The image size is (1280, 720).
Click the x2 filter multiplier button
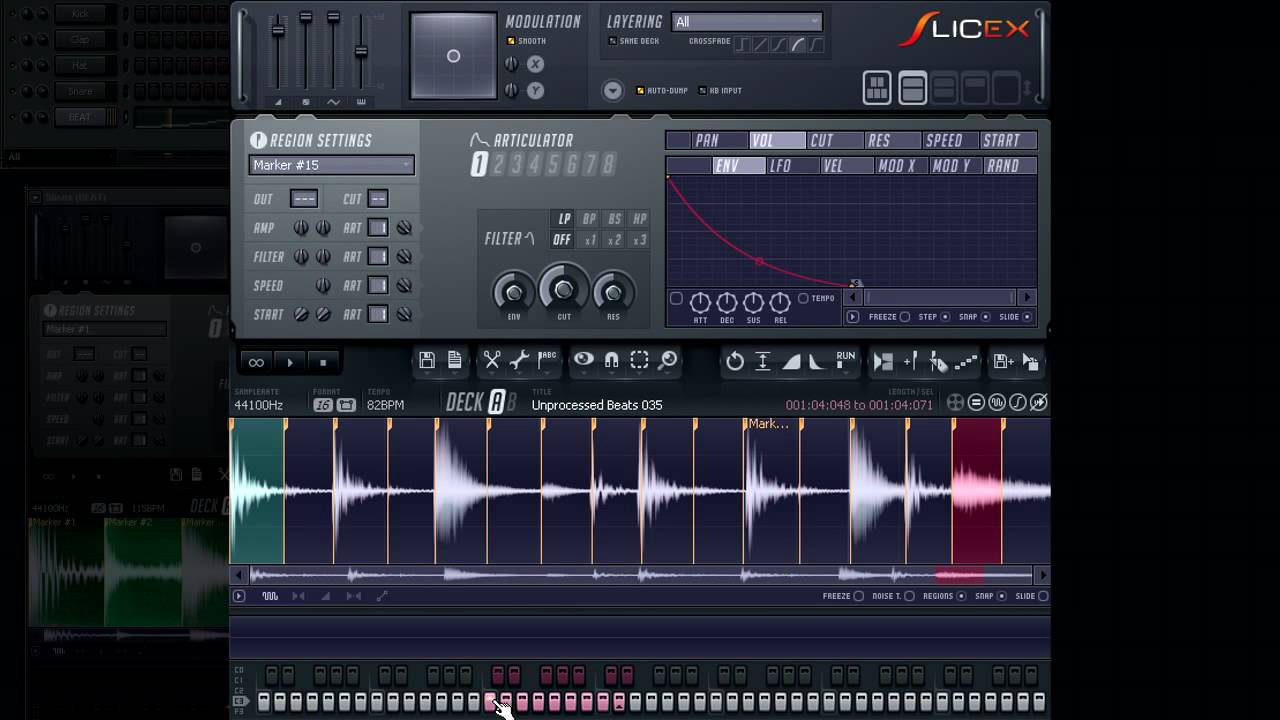coord(614,240)
